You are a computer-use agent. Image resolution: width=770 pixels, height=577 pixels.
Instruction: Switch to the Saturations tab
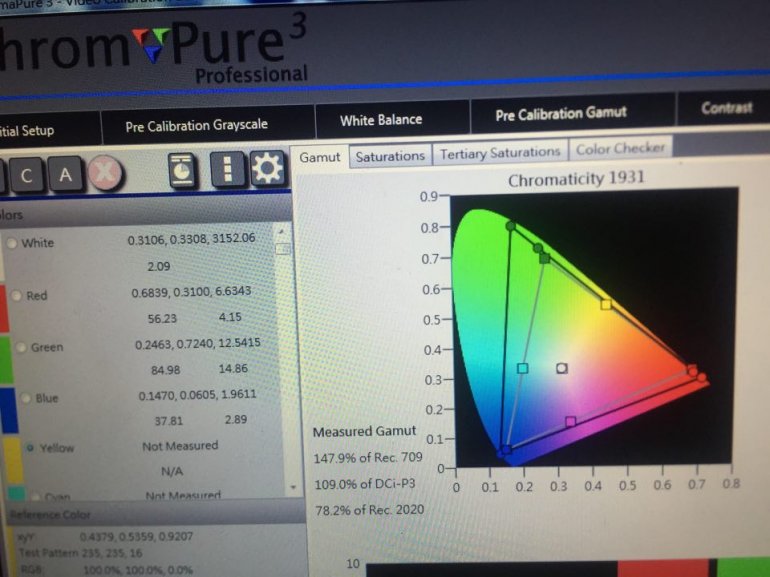click(x=389, y=156)
